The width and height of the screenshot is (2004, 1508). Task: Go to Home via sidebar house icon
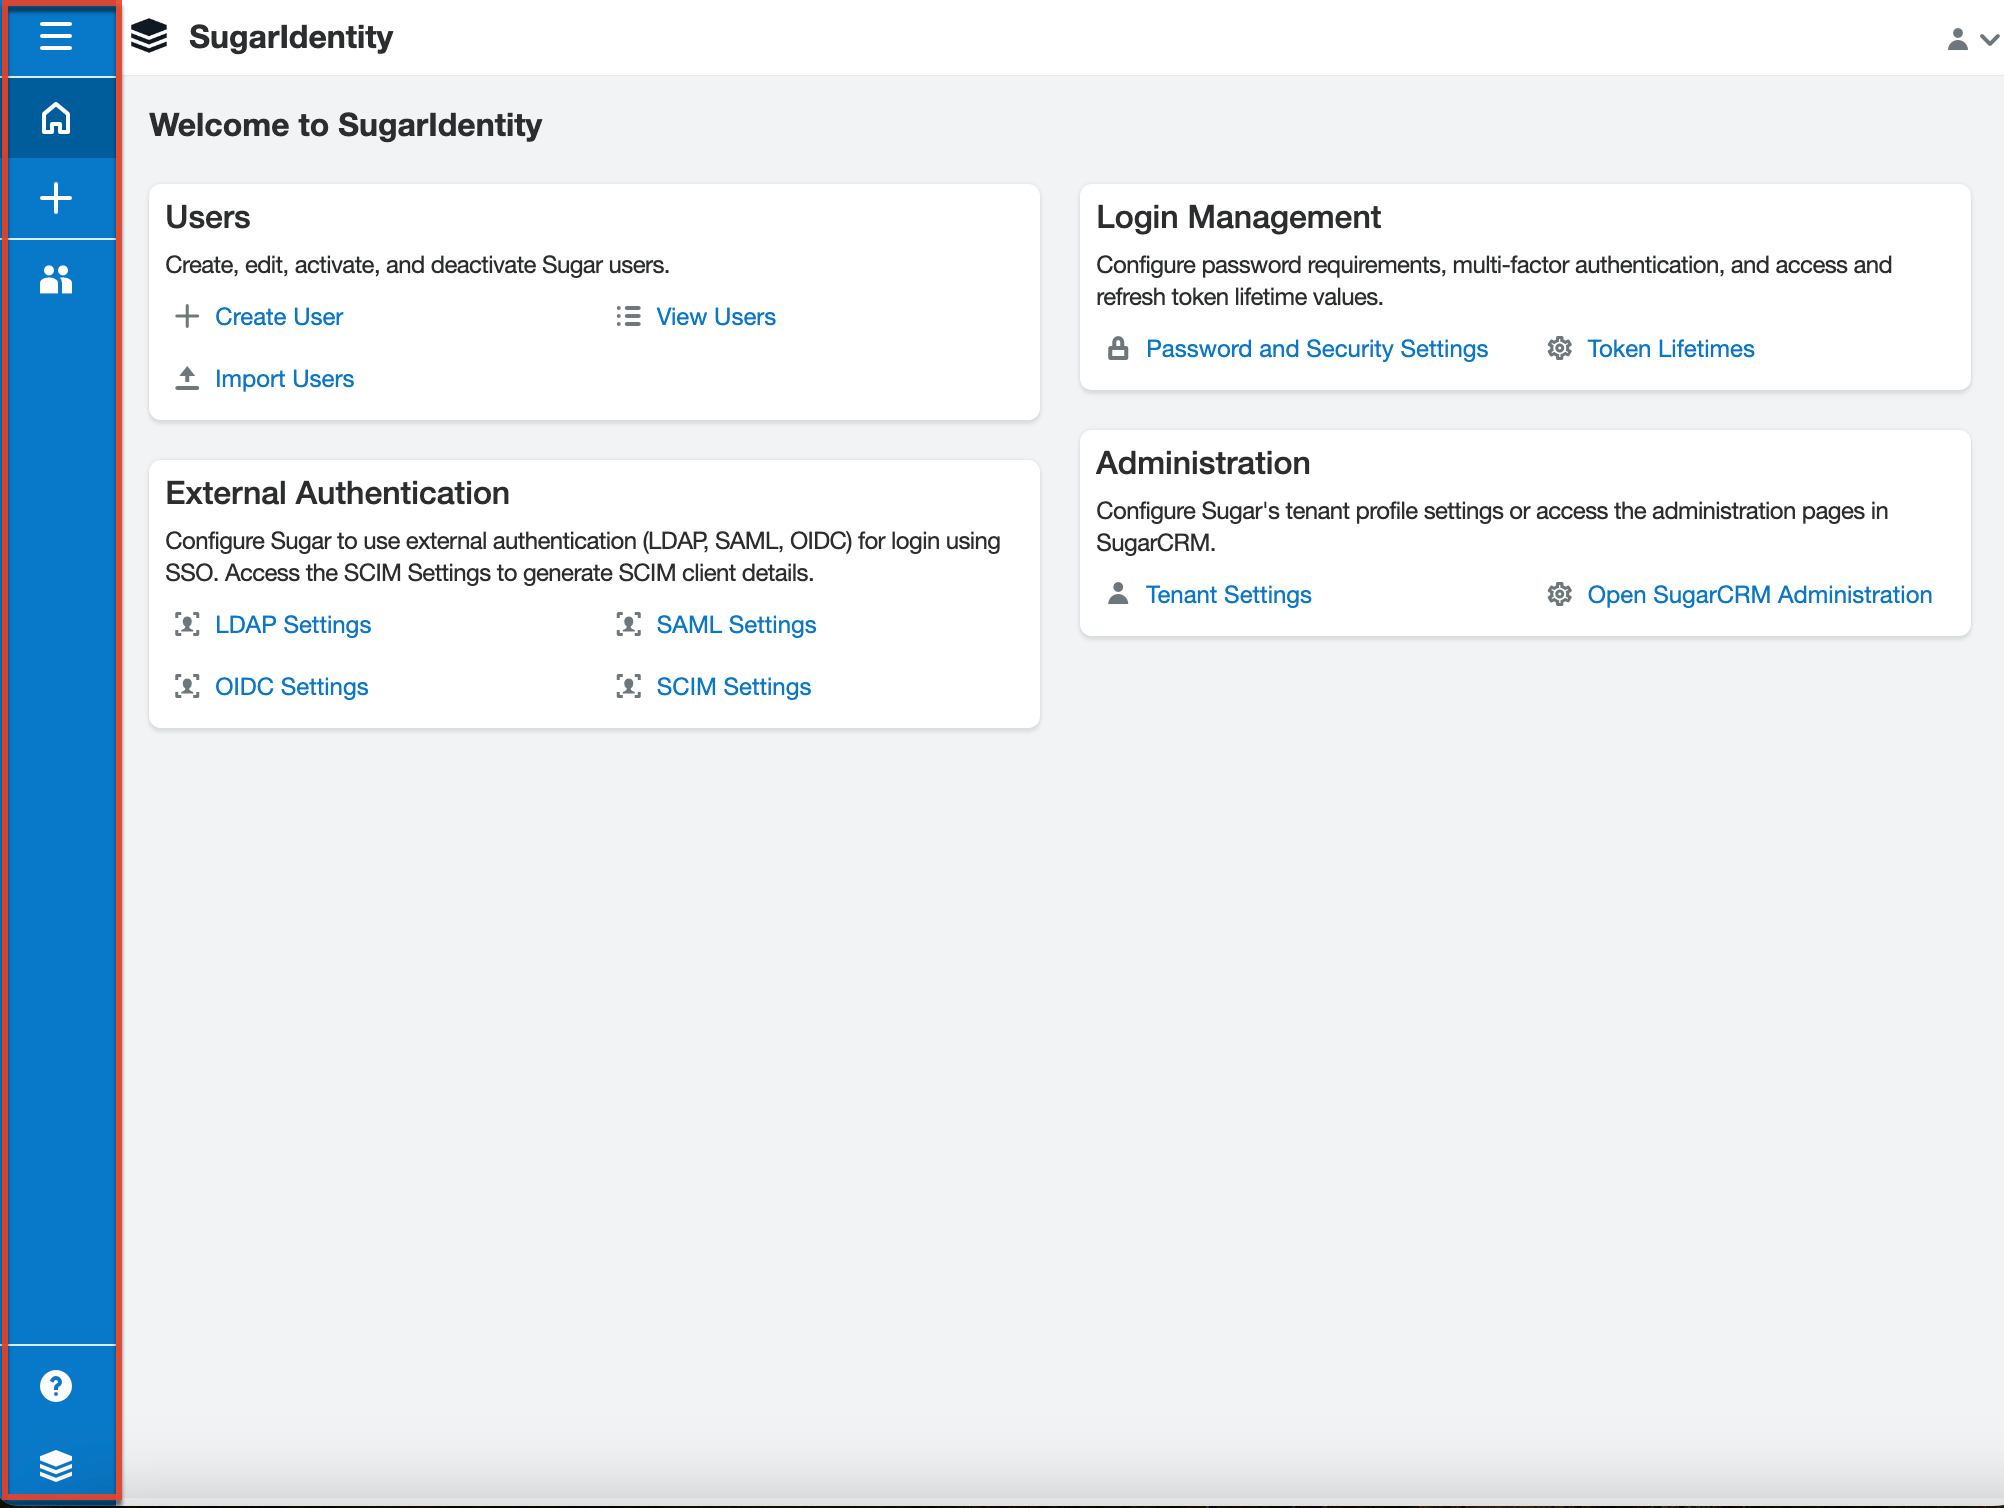coord(56,118)
